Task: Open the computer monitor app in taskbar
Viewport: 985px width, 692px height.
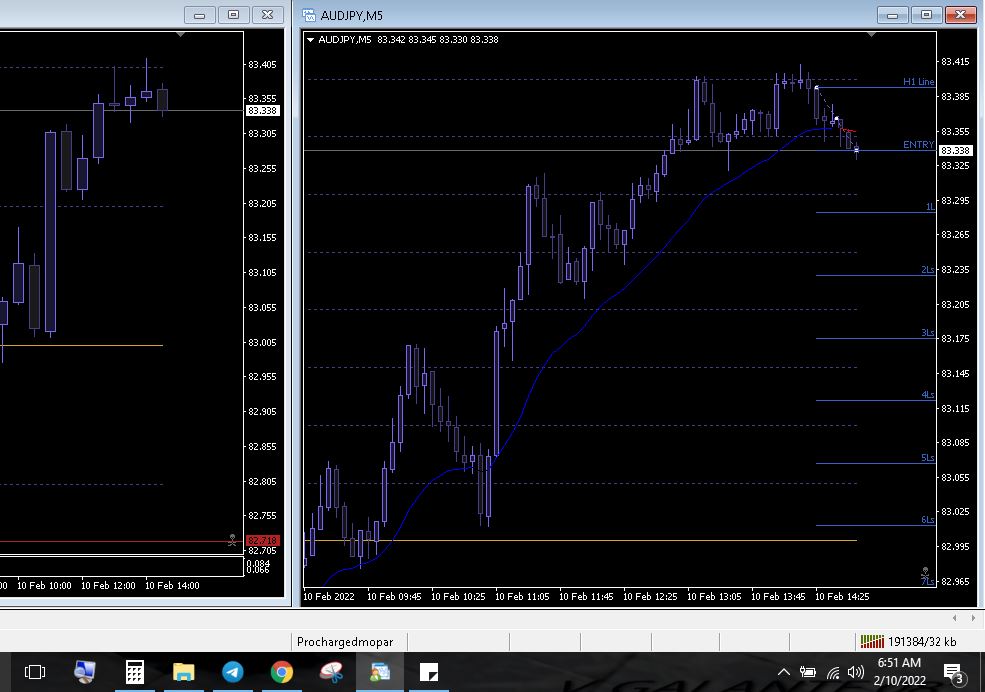Action: pos(84,673)
